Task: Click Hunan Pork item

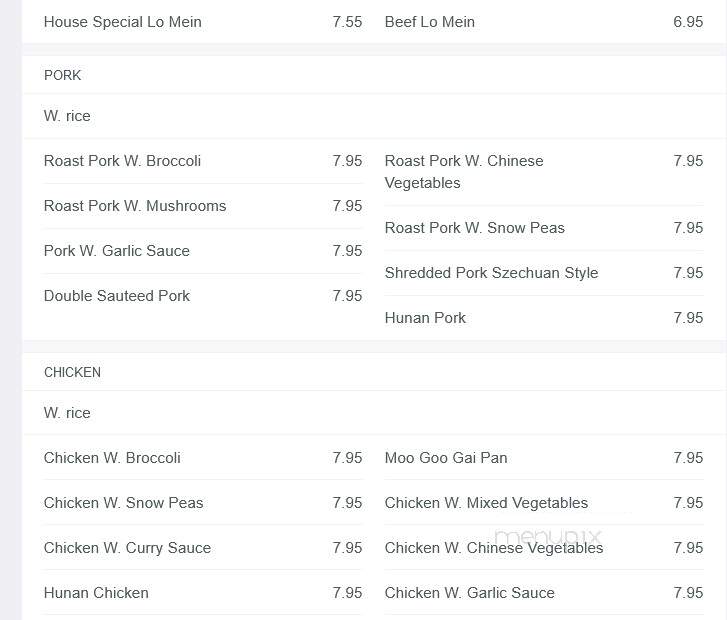Action: (x=425, y=318)
